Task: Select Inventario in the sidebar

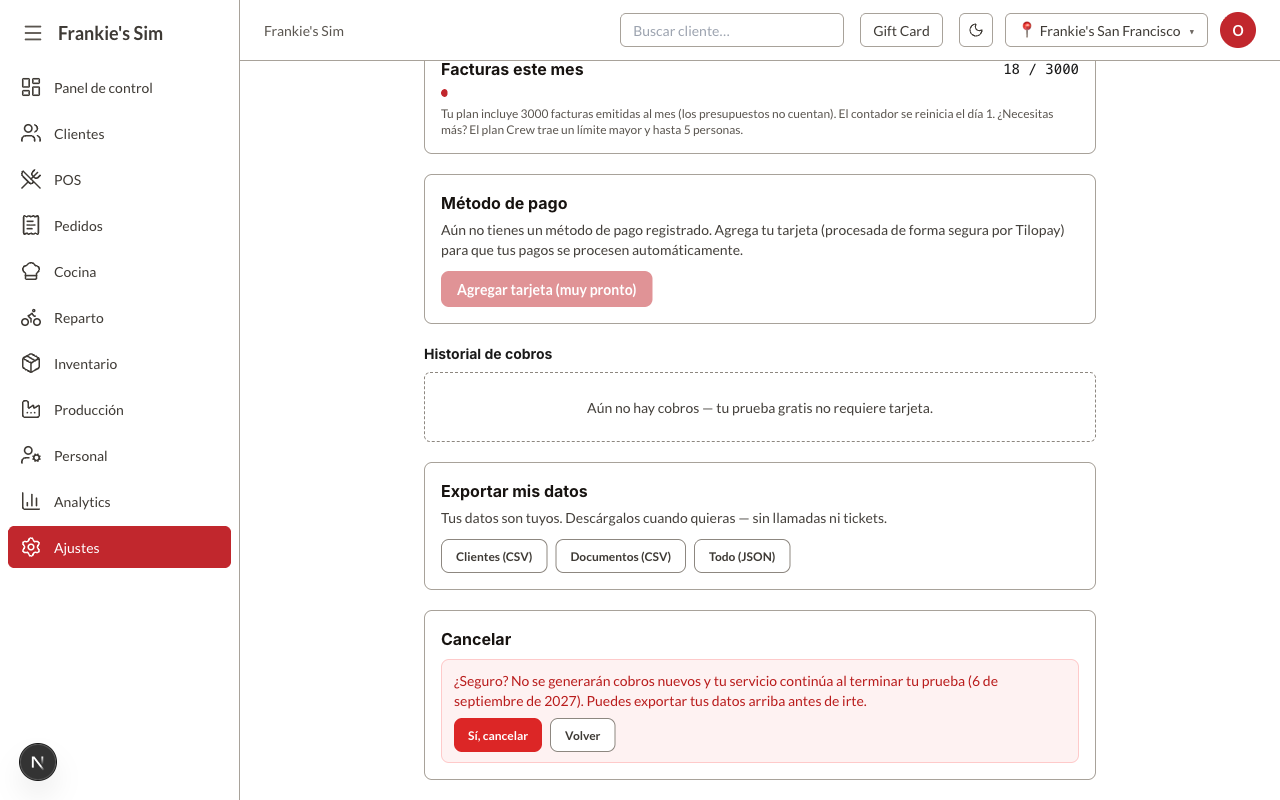Action: [119, 363]
